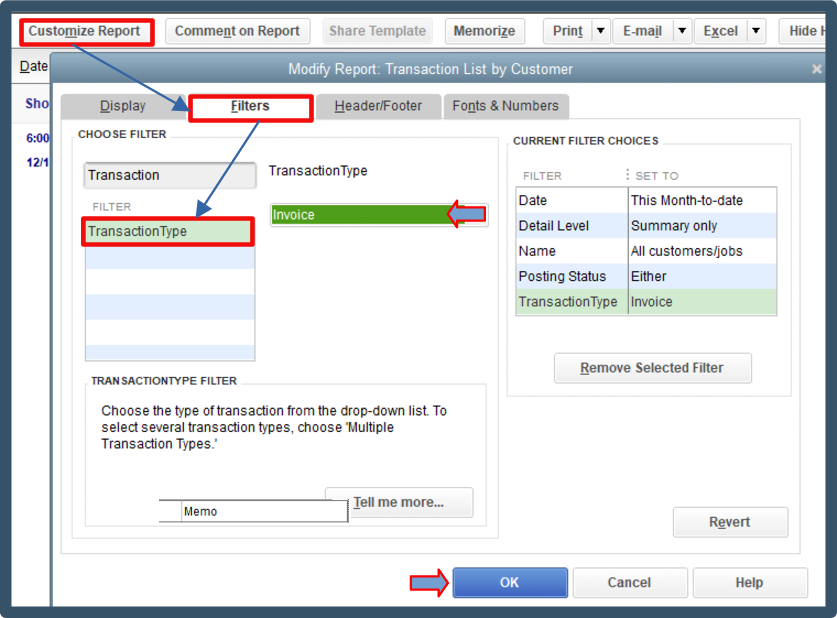Open the Invoice transaction type dropdown

click(x=379, y=215)
